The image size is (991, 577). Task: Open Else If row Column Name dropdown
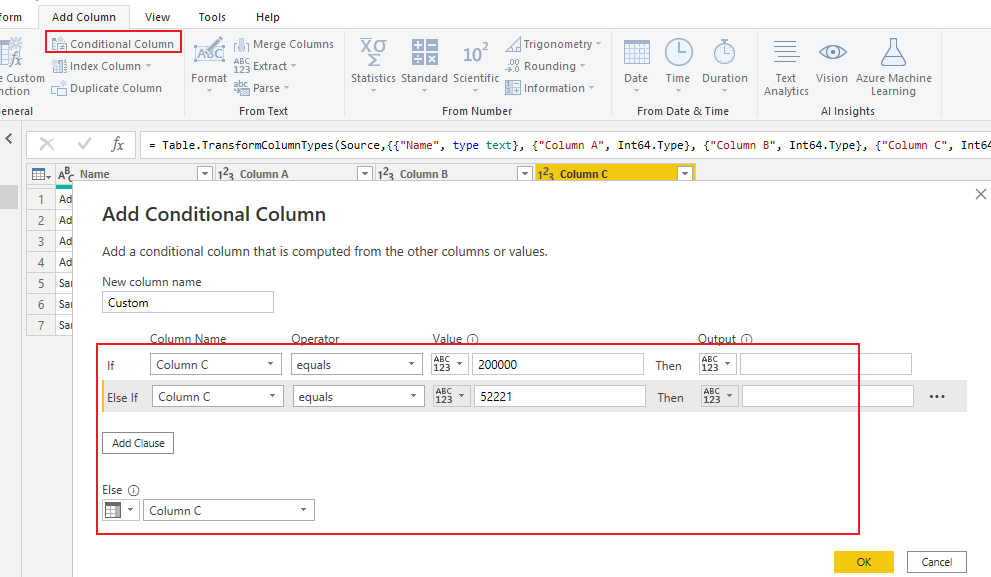point(217,397)
